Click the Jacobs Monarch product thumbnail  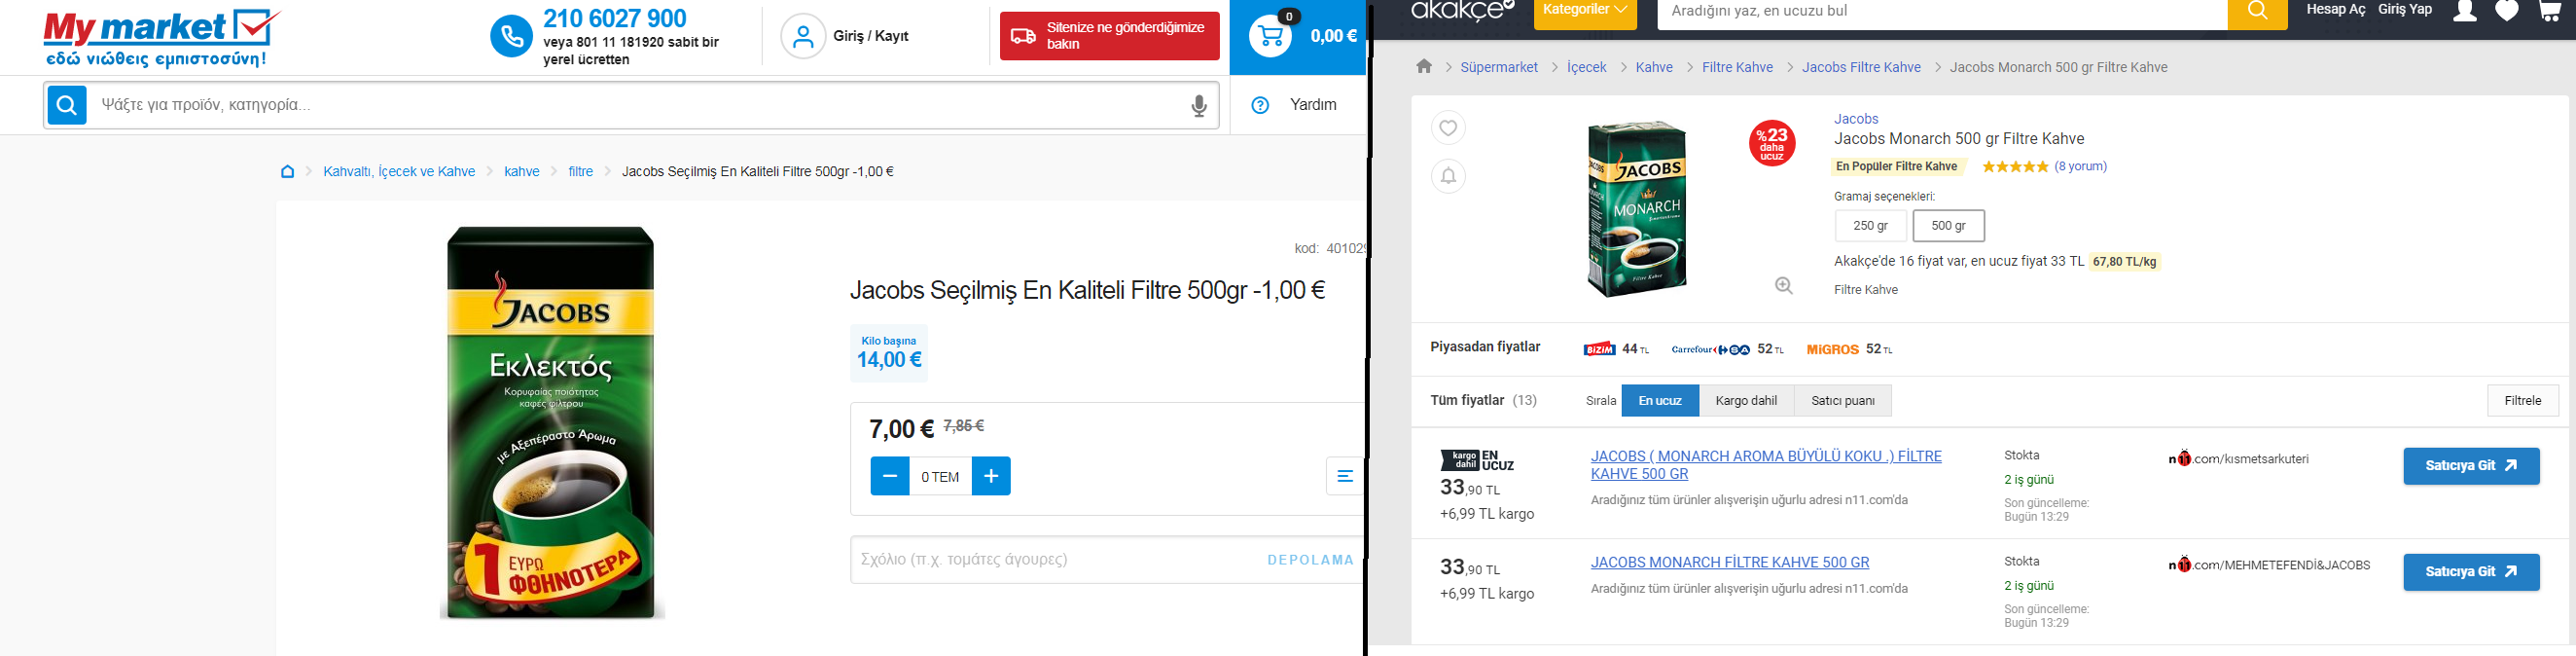point(1637,209)
